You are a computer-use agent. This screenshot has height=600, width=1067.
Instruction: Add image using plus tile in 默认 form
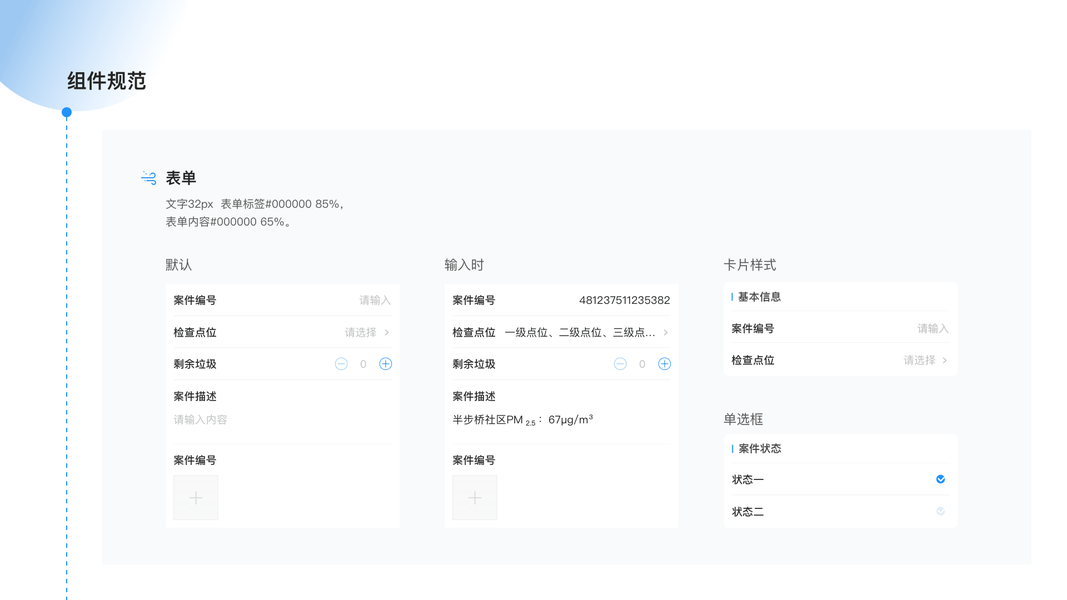pos(195,498)
